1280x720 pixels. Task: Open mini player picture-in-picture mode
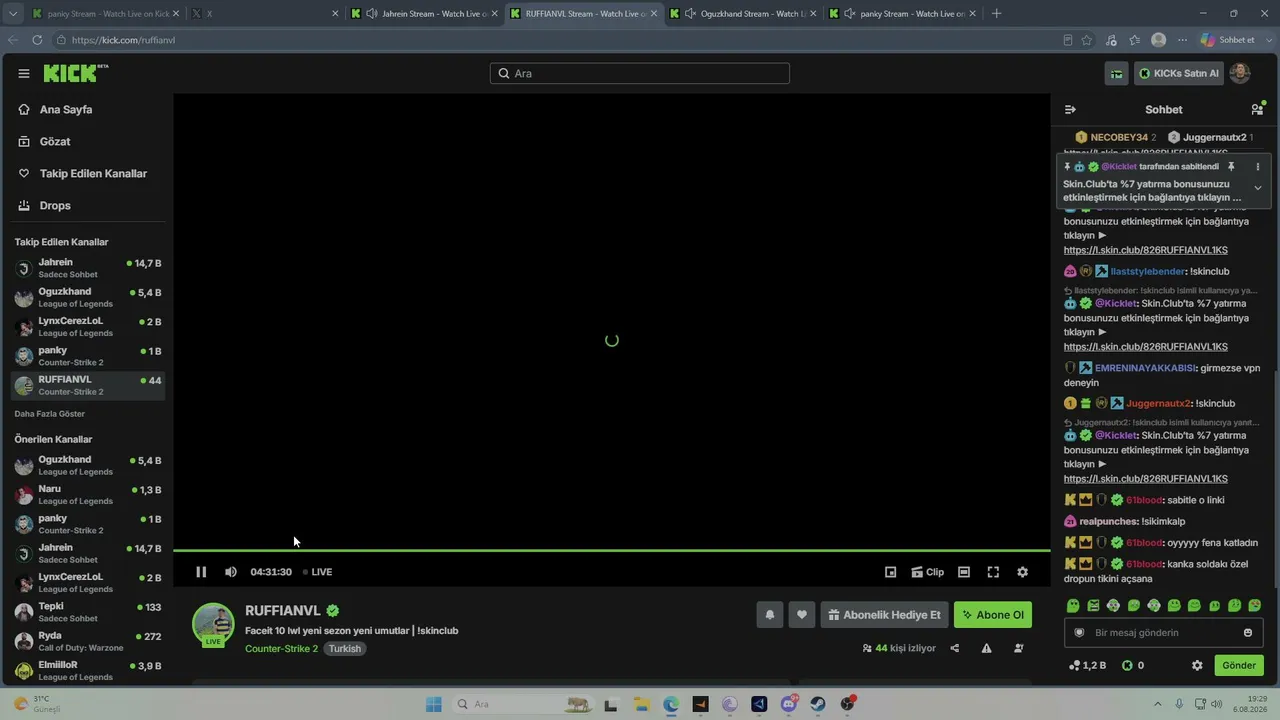[x=890, y=572]
